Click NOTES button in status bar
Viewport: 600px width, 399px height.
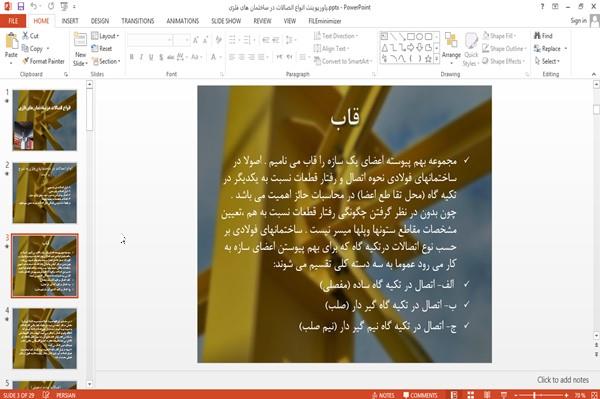coord(383,395)
